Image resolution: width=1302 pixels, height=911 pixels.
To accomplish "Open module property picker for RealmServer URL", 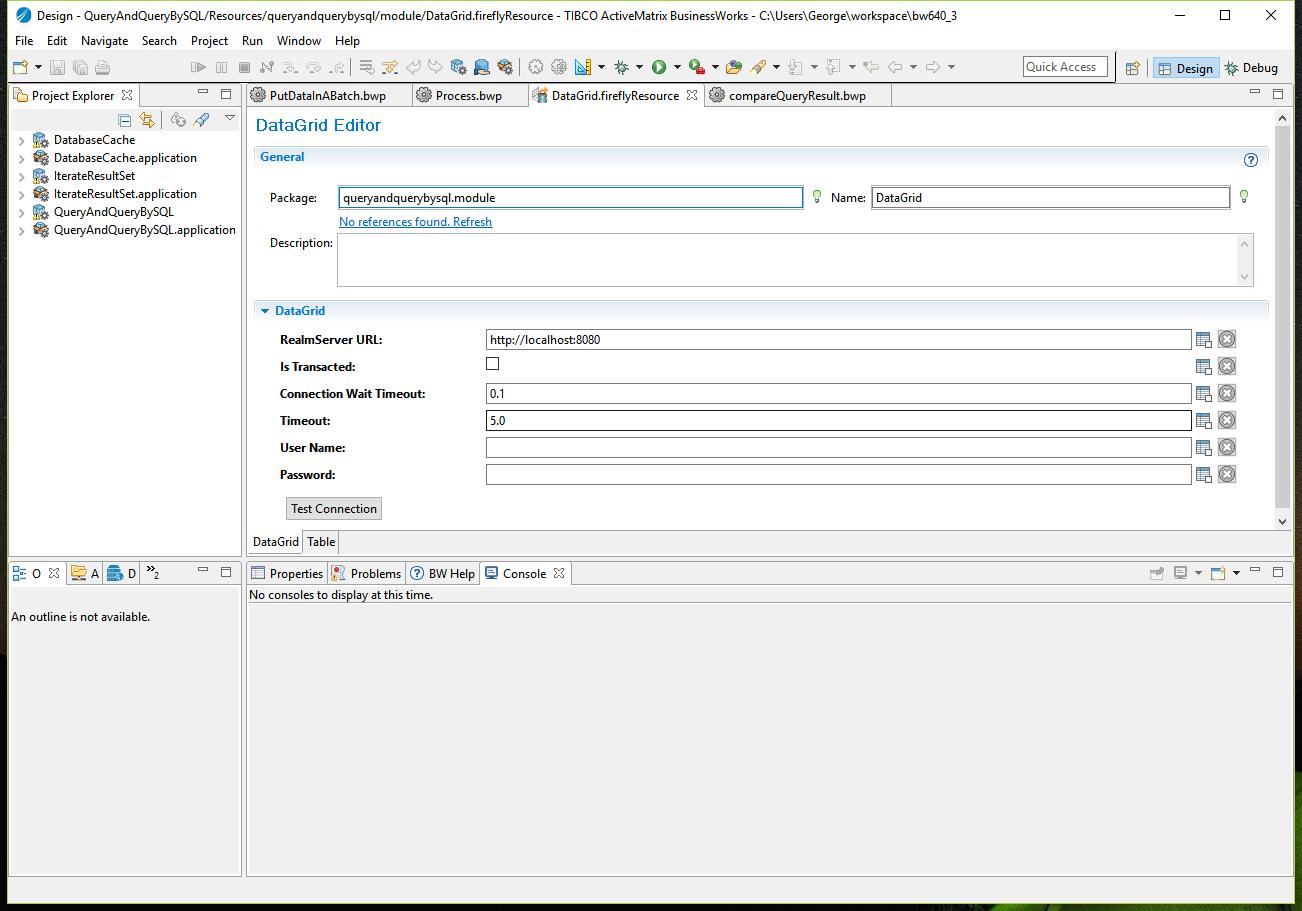I will 1204,340.
